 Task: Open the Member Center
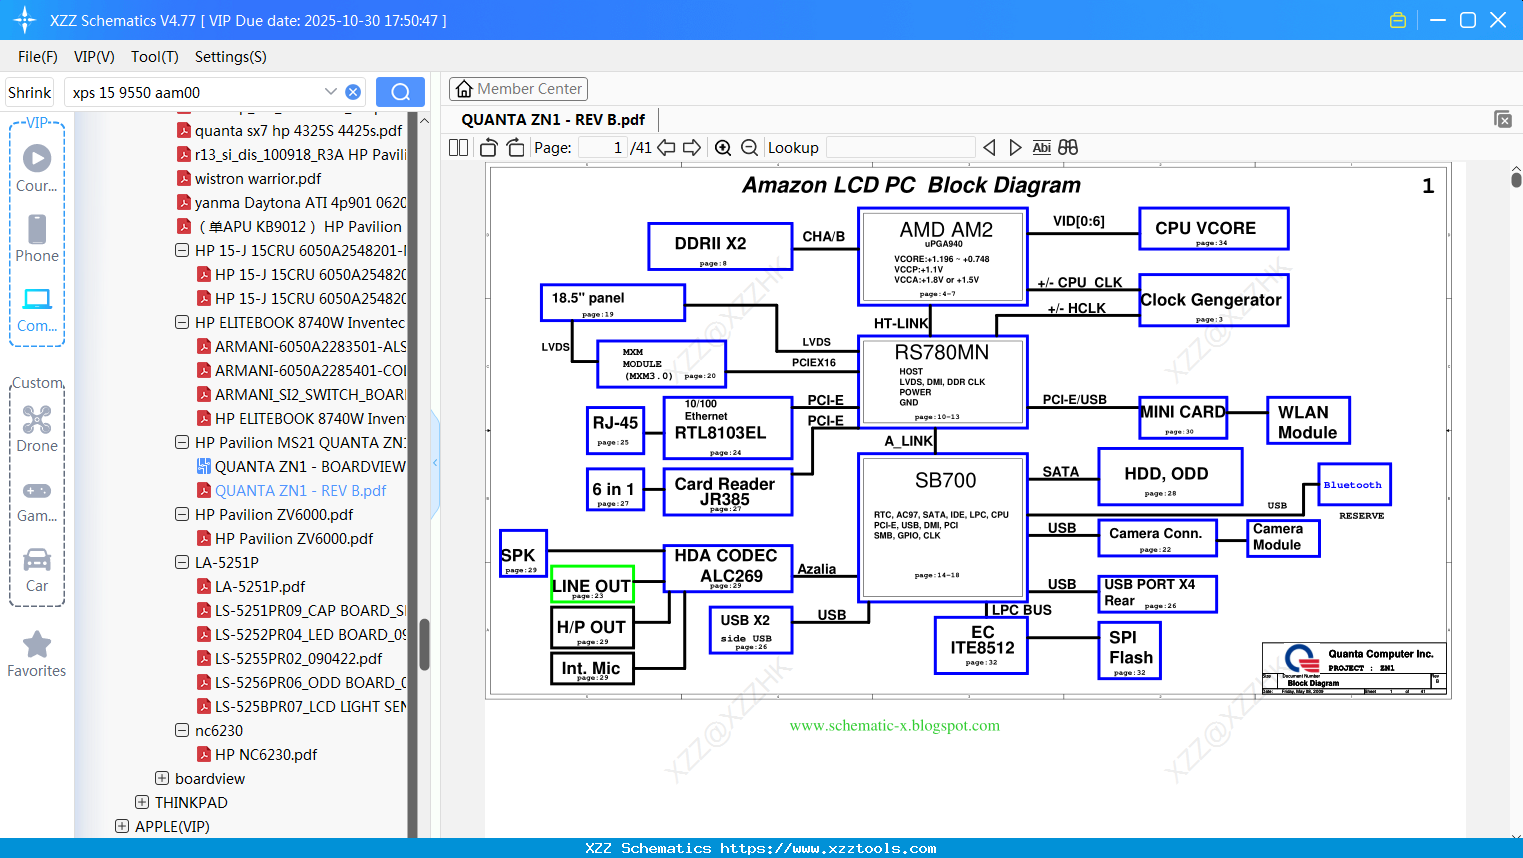tap(518, 89)
